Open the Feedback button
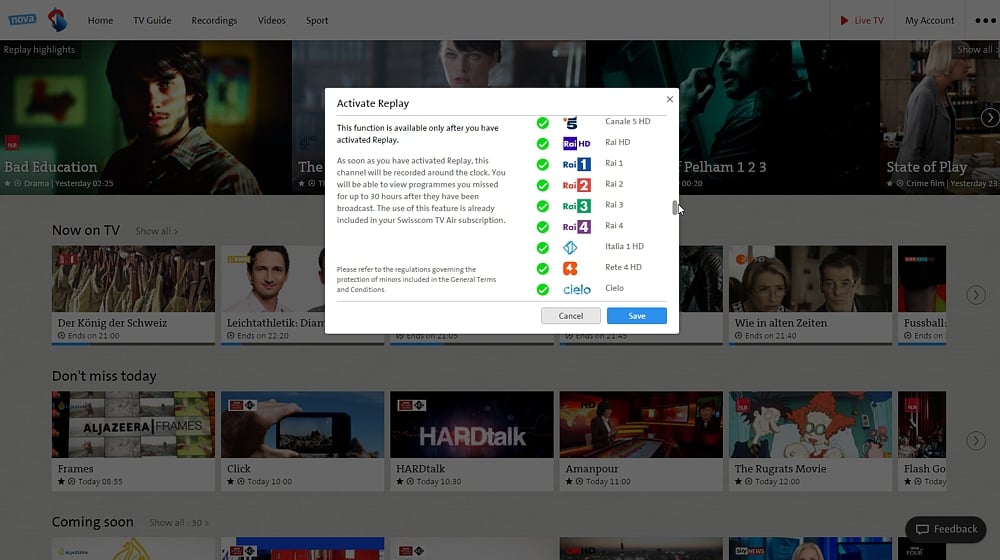The height and width of the screenshot is (560, 1000). (x=946, y=529)
